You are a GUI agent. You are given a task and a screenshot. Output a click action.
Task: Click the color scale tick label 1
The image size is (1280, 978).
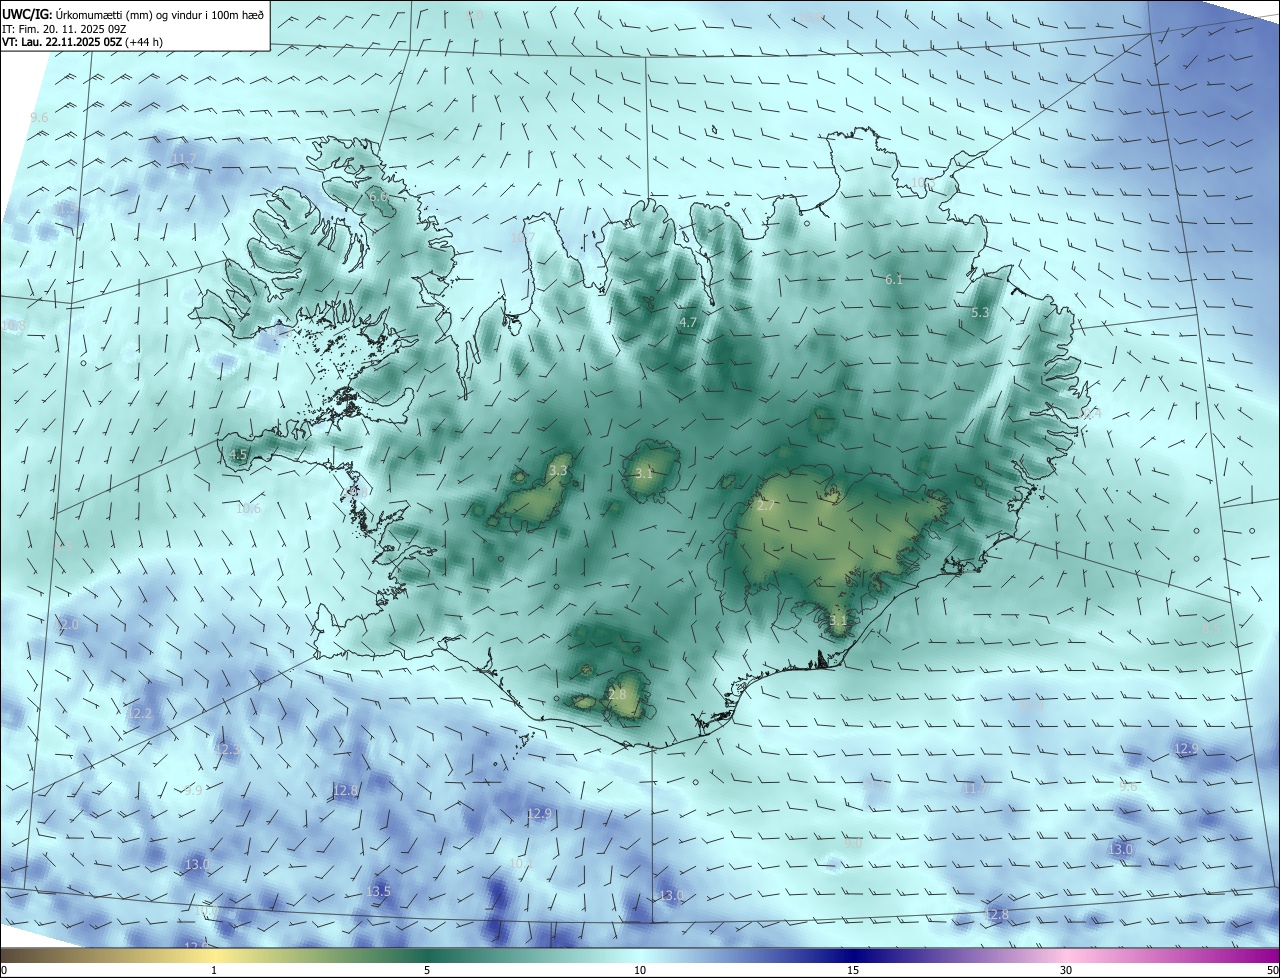(x=214, y=970)
